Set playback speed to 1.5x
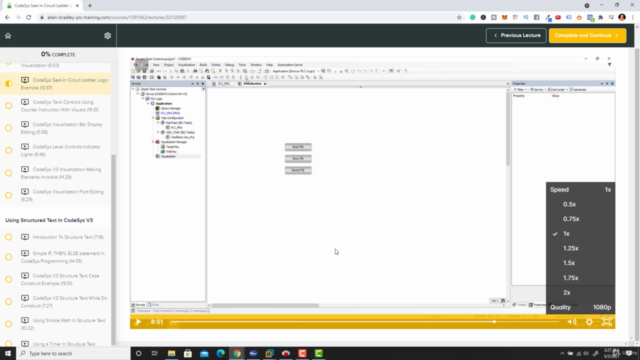Viewport: 640px width, 360px height. tap(569, 263)
